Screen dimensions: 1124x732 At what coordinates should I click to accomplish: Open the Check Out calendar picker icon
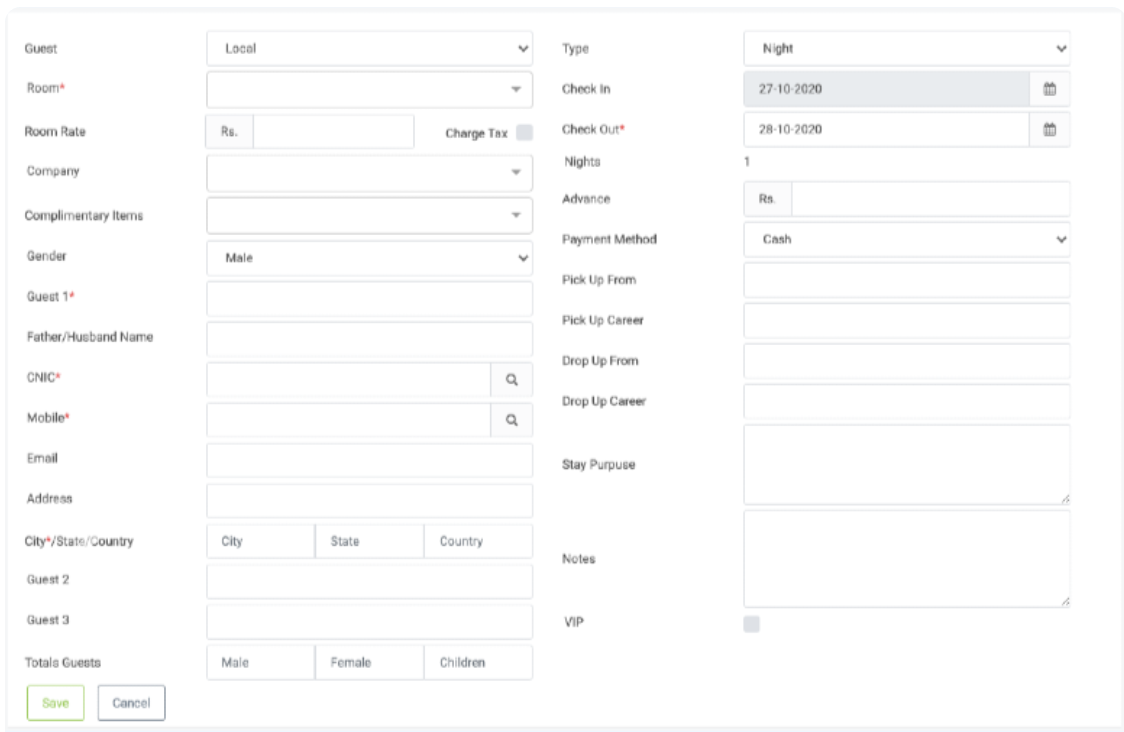tap(1050, 129)
